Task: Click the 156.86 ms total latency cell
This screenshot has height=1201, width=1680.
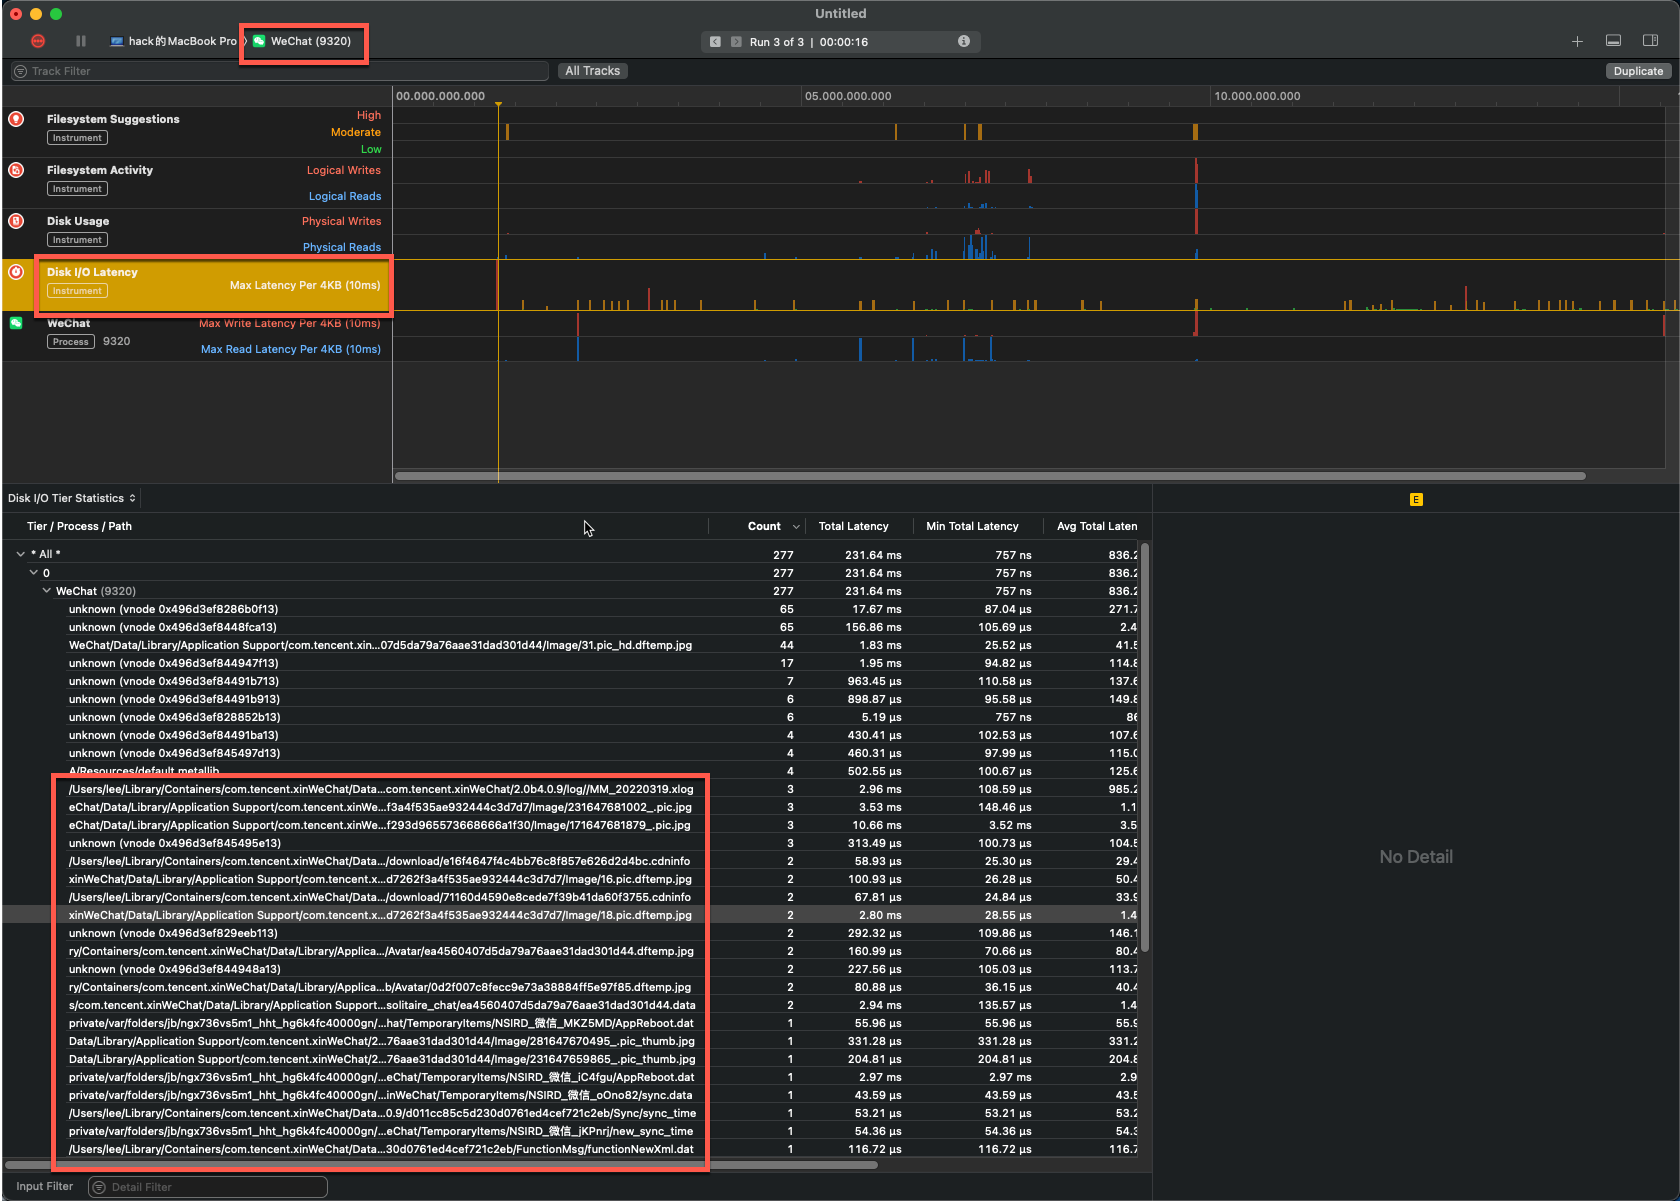Action: (873, 627)
